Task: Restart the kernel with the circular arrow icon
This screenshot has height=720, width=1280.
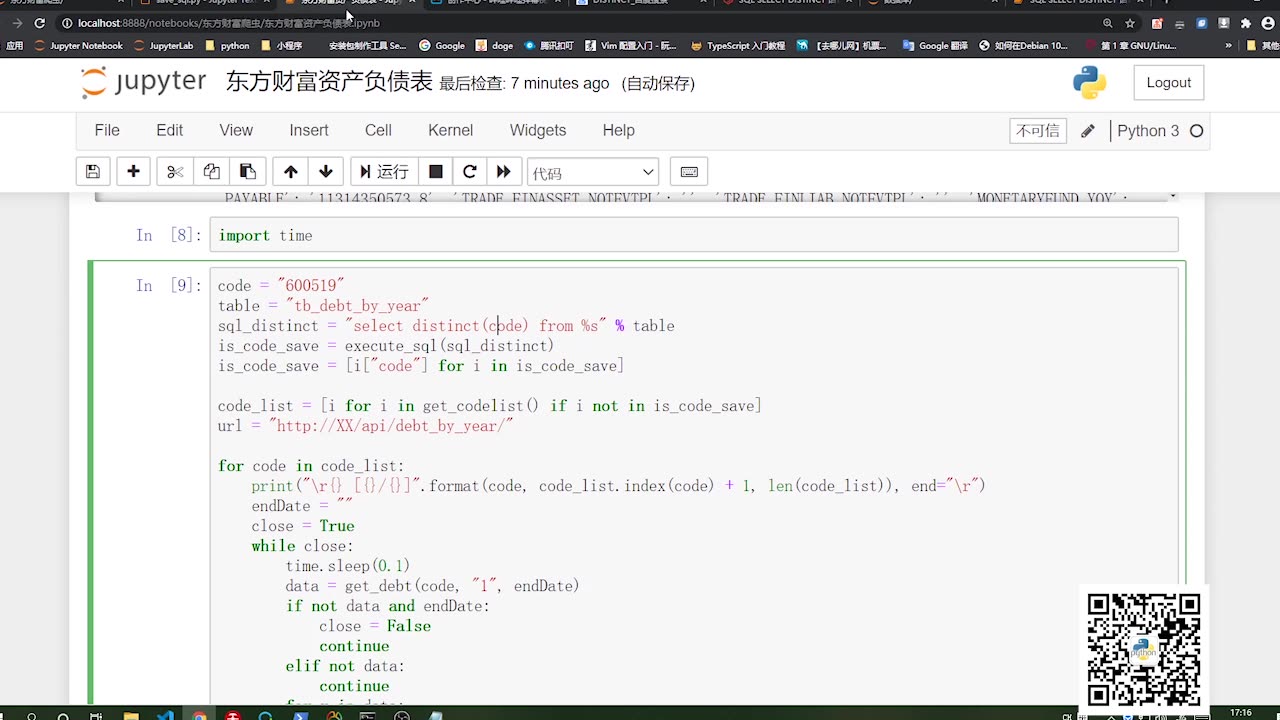Action: click(469, 172)
